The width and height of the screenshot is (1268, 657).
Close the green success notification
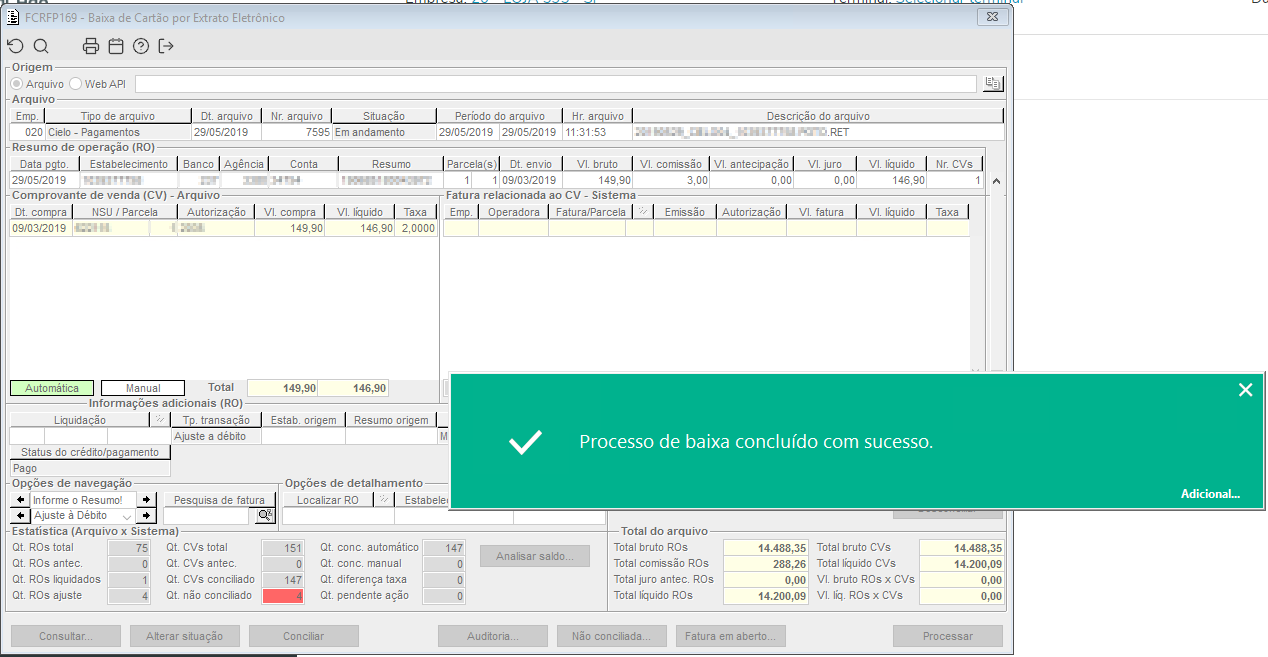(1245, 390)
